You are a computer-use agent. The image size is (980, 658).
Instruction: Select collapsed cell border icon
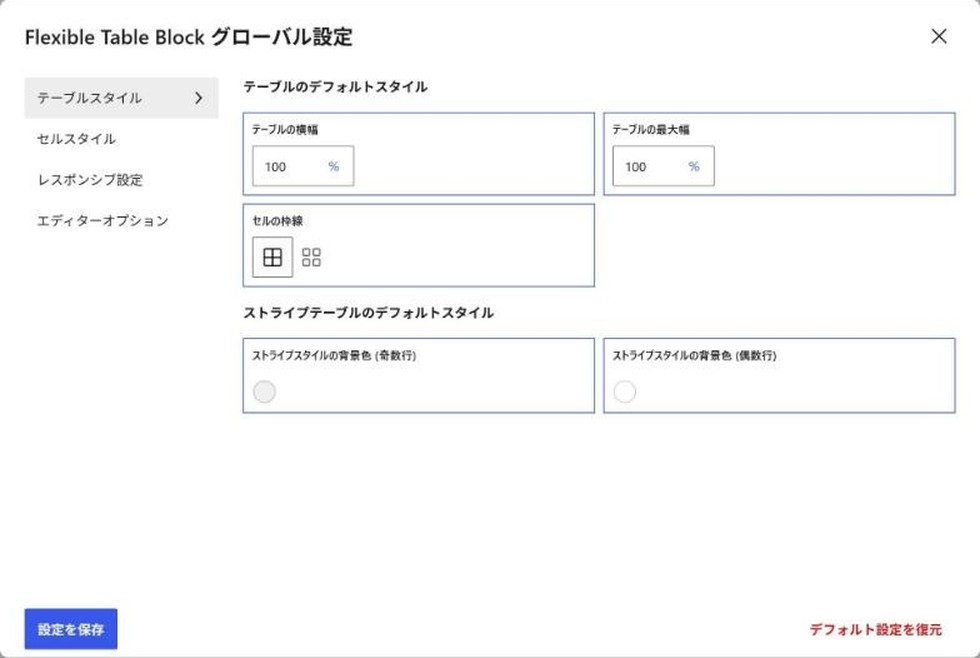click(x=272, y=257)
